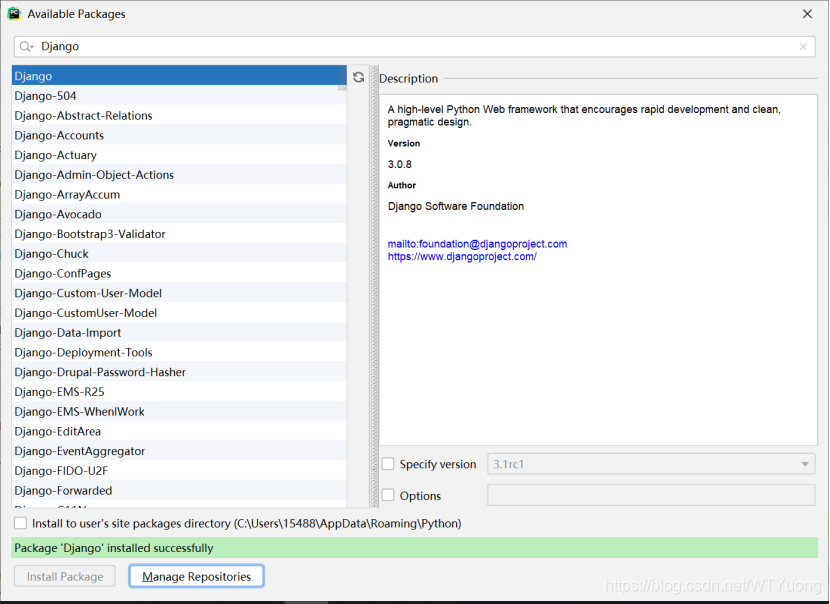The image size is (830, 604).
Task: Select Django-Forwarded package
Action: 179,491
